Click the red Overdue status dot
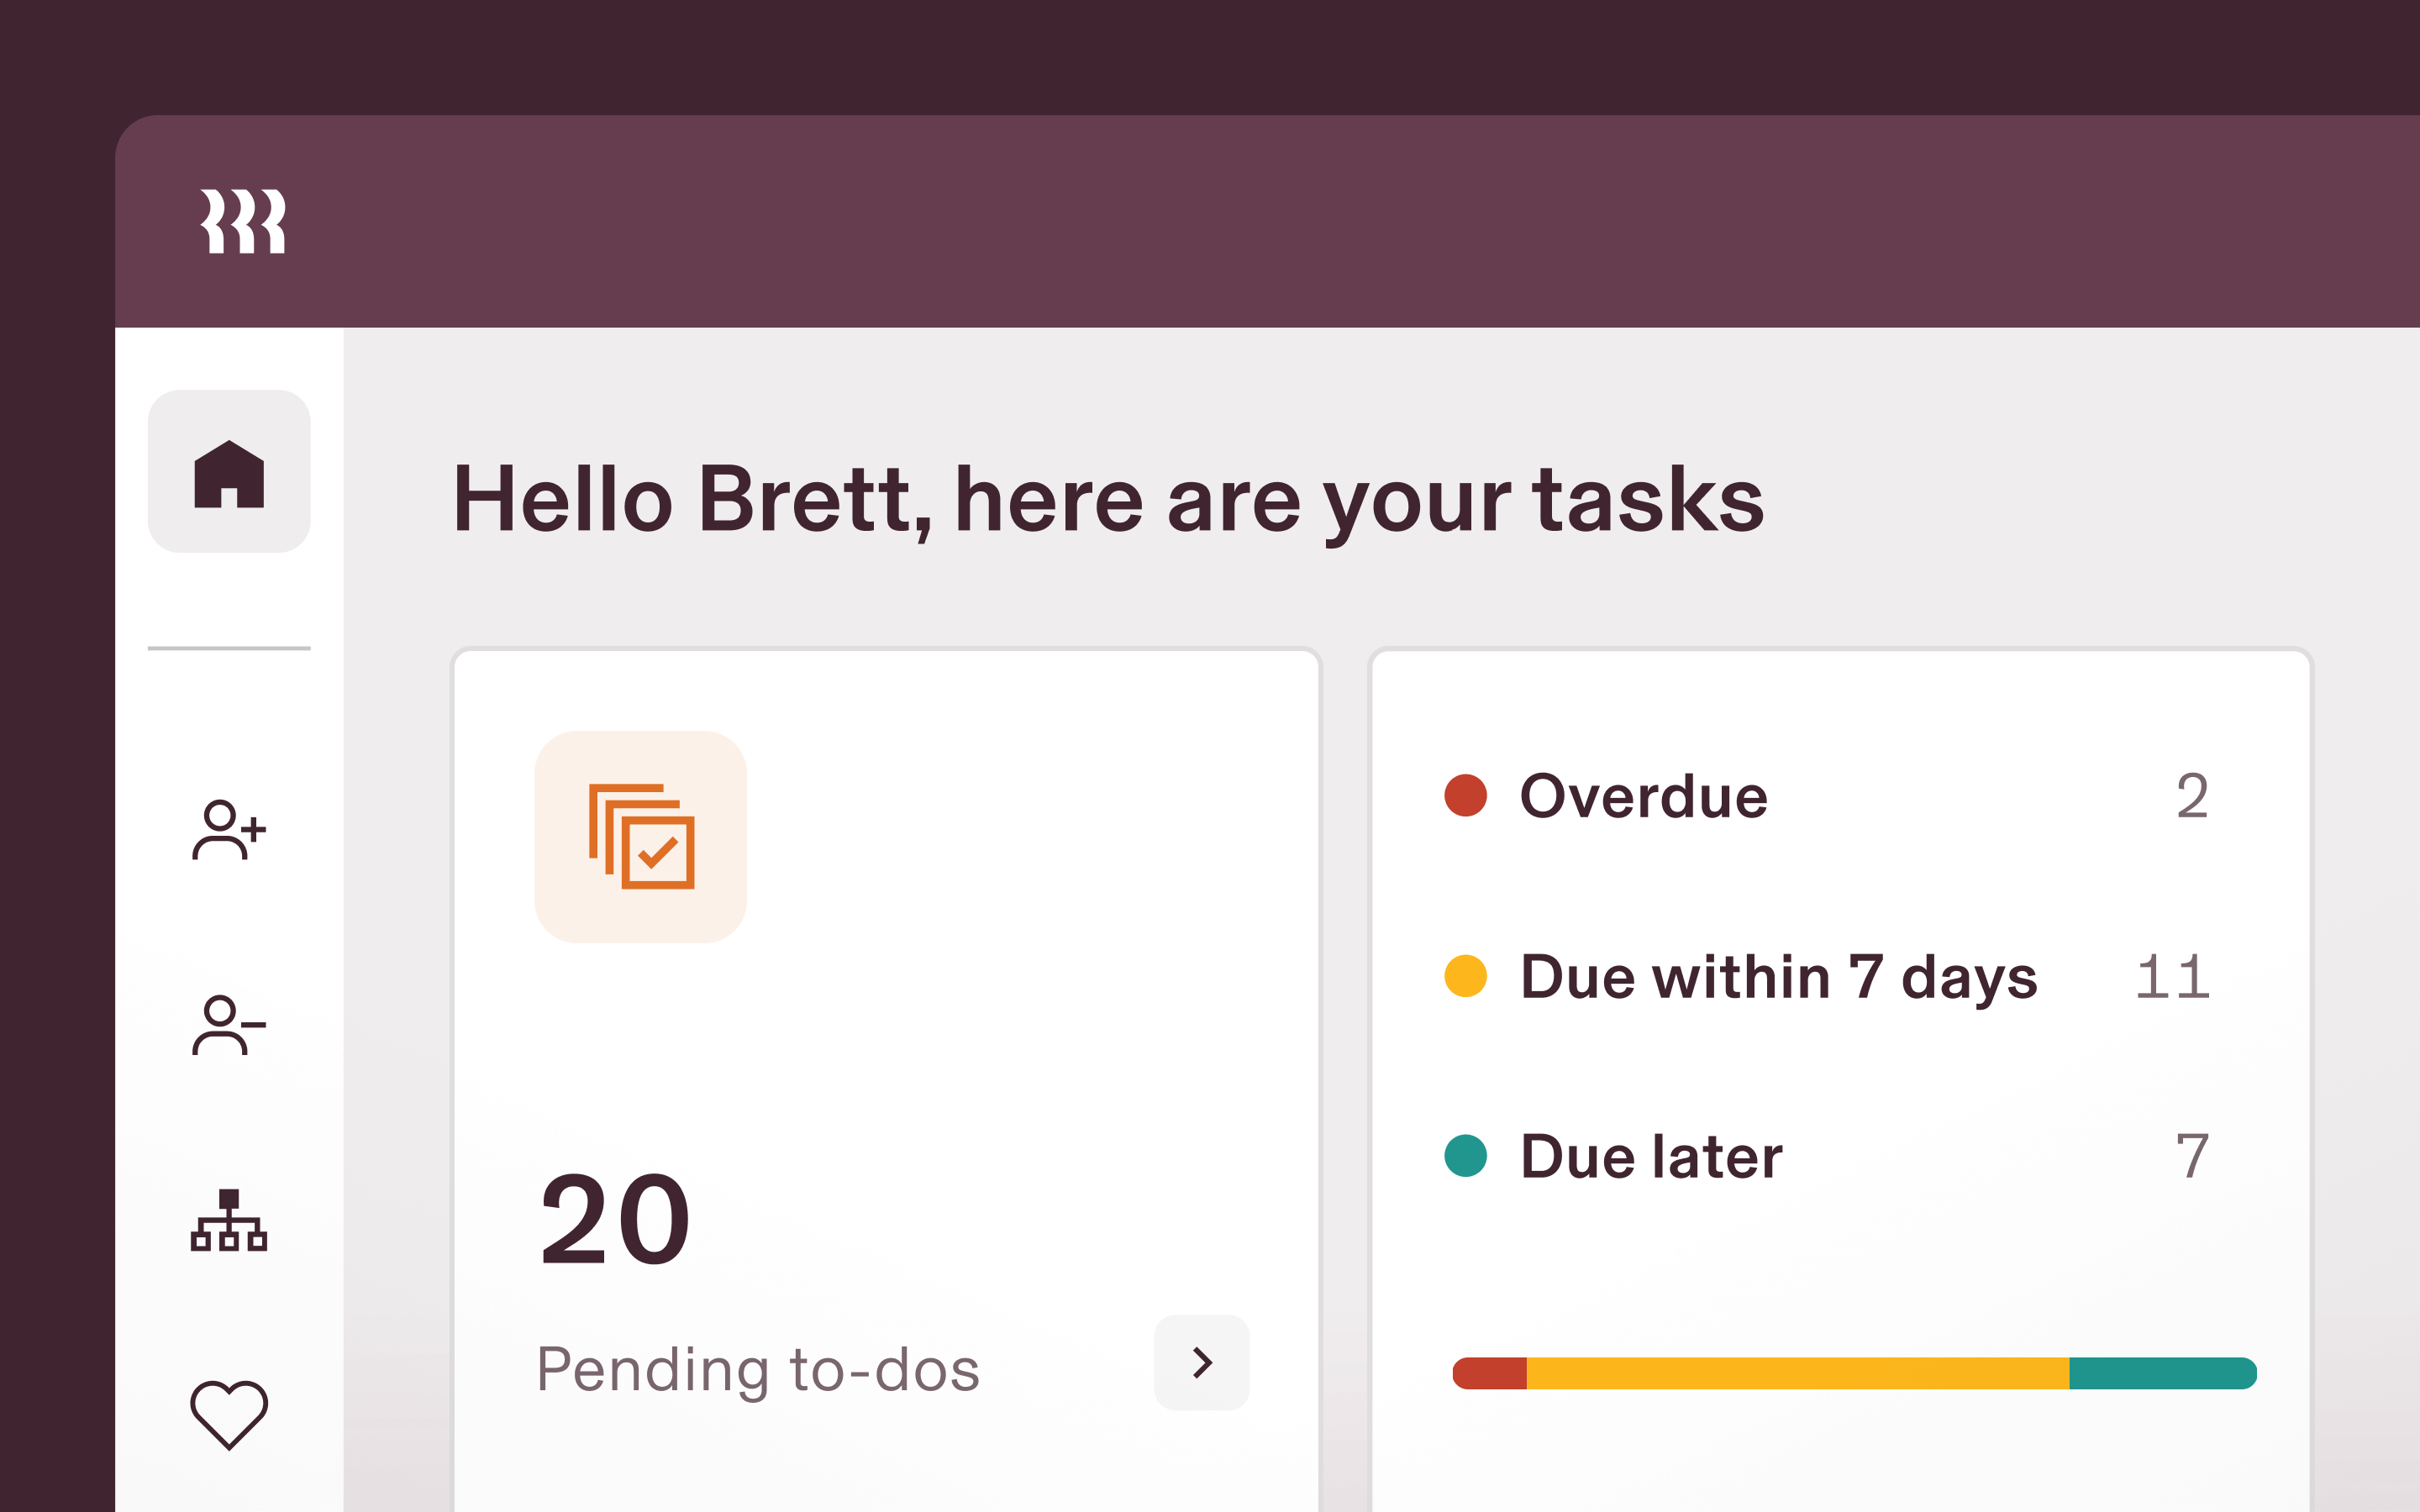Screen dimensions: 2420x1512 pyautogui.click(x=1466, y=796)
